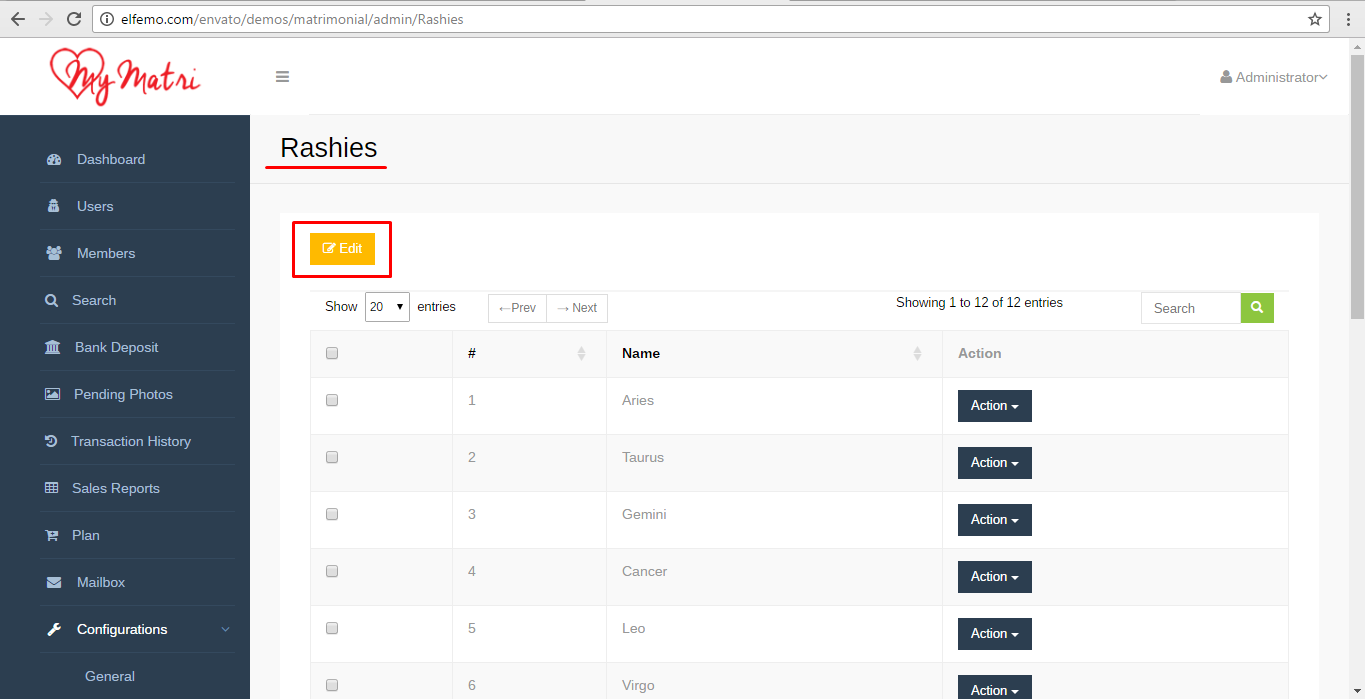
Task: Click the Bank Deposit building icon
Action: click(52, 348)
